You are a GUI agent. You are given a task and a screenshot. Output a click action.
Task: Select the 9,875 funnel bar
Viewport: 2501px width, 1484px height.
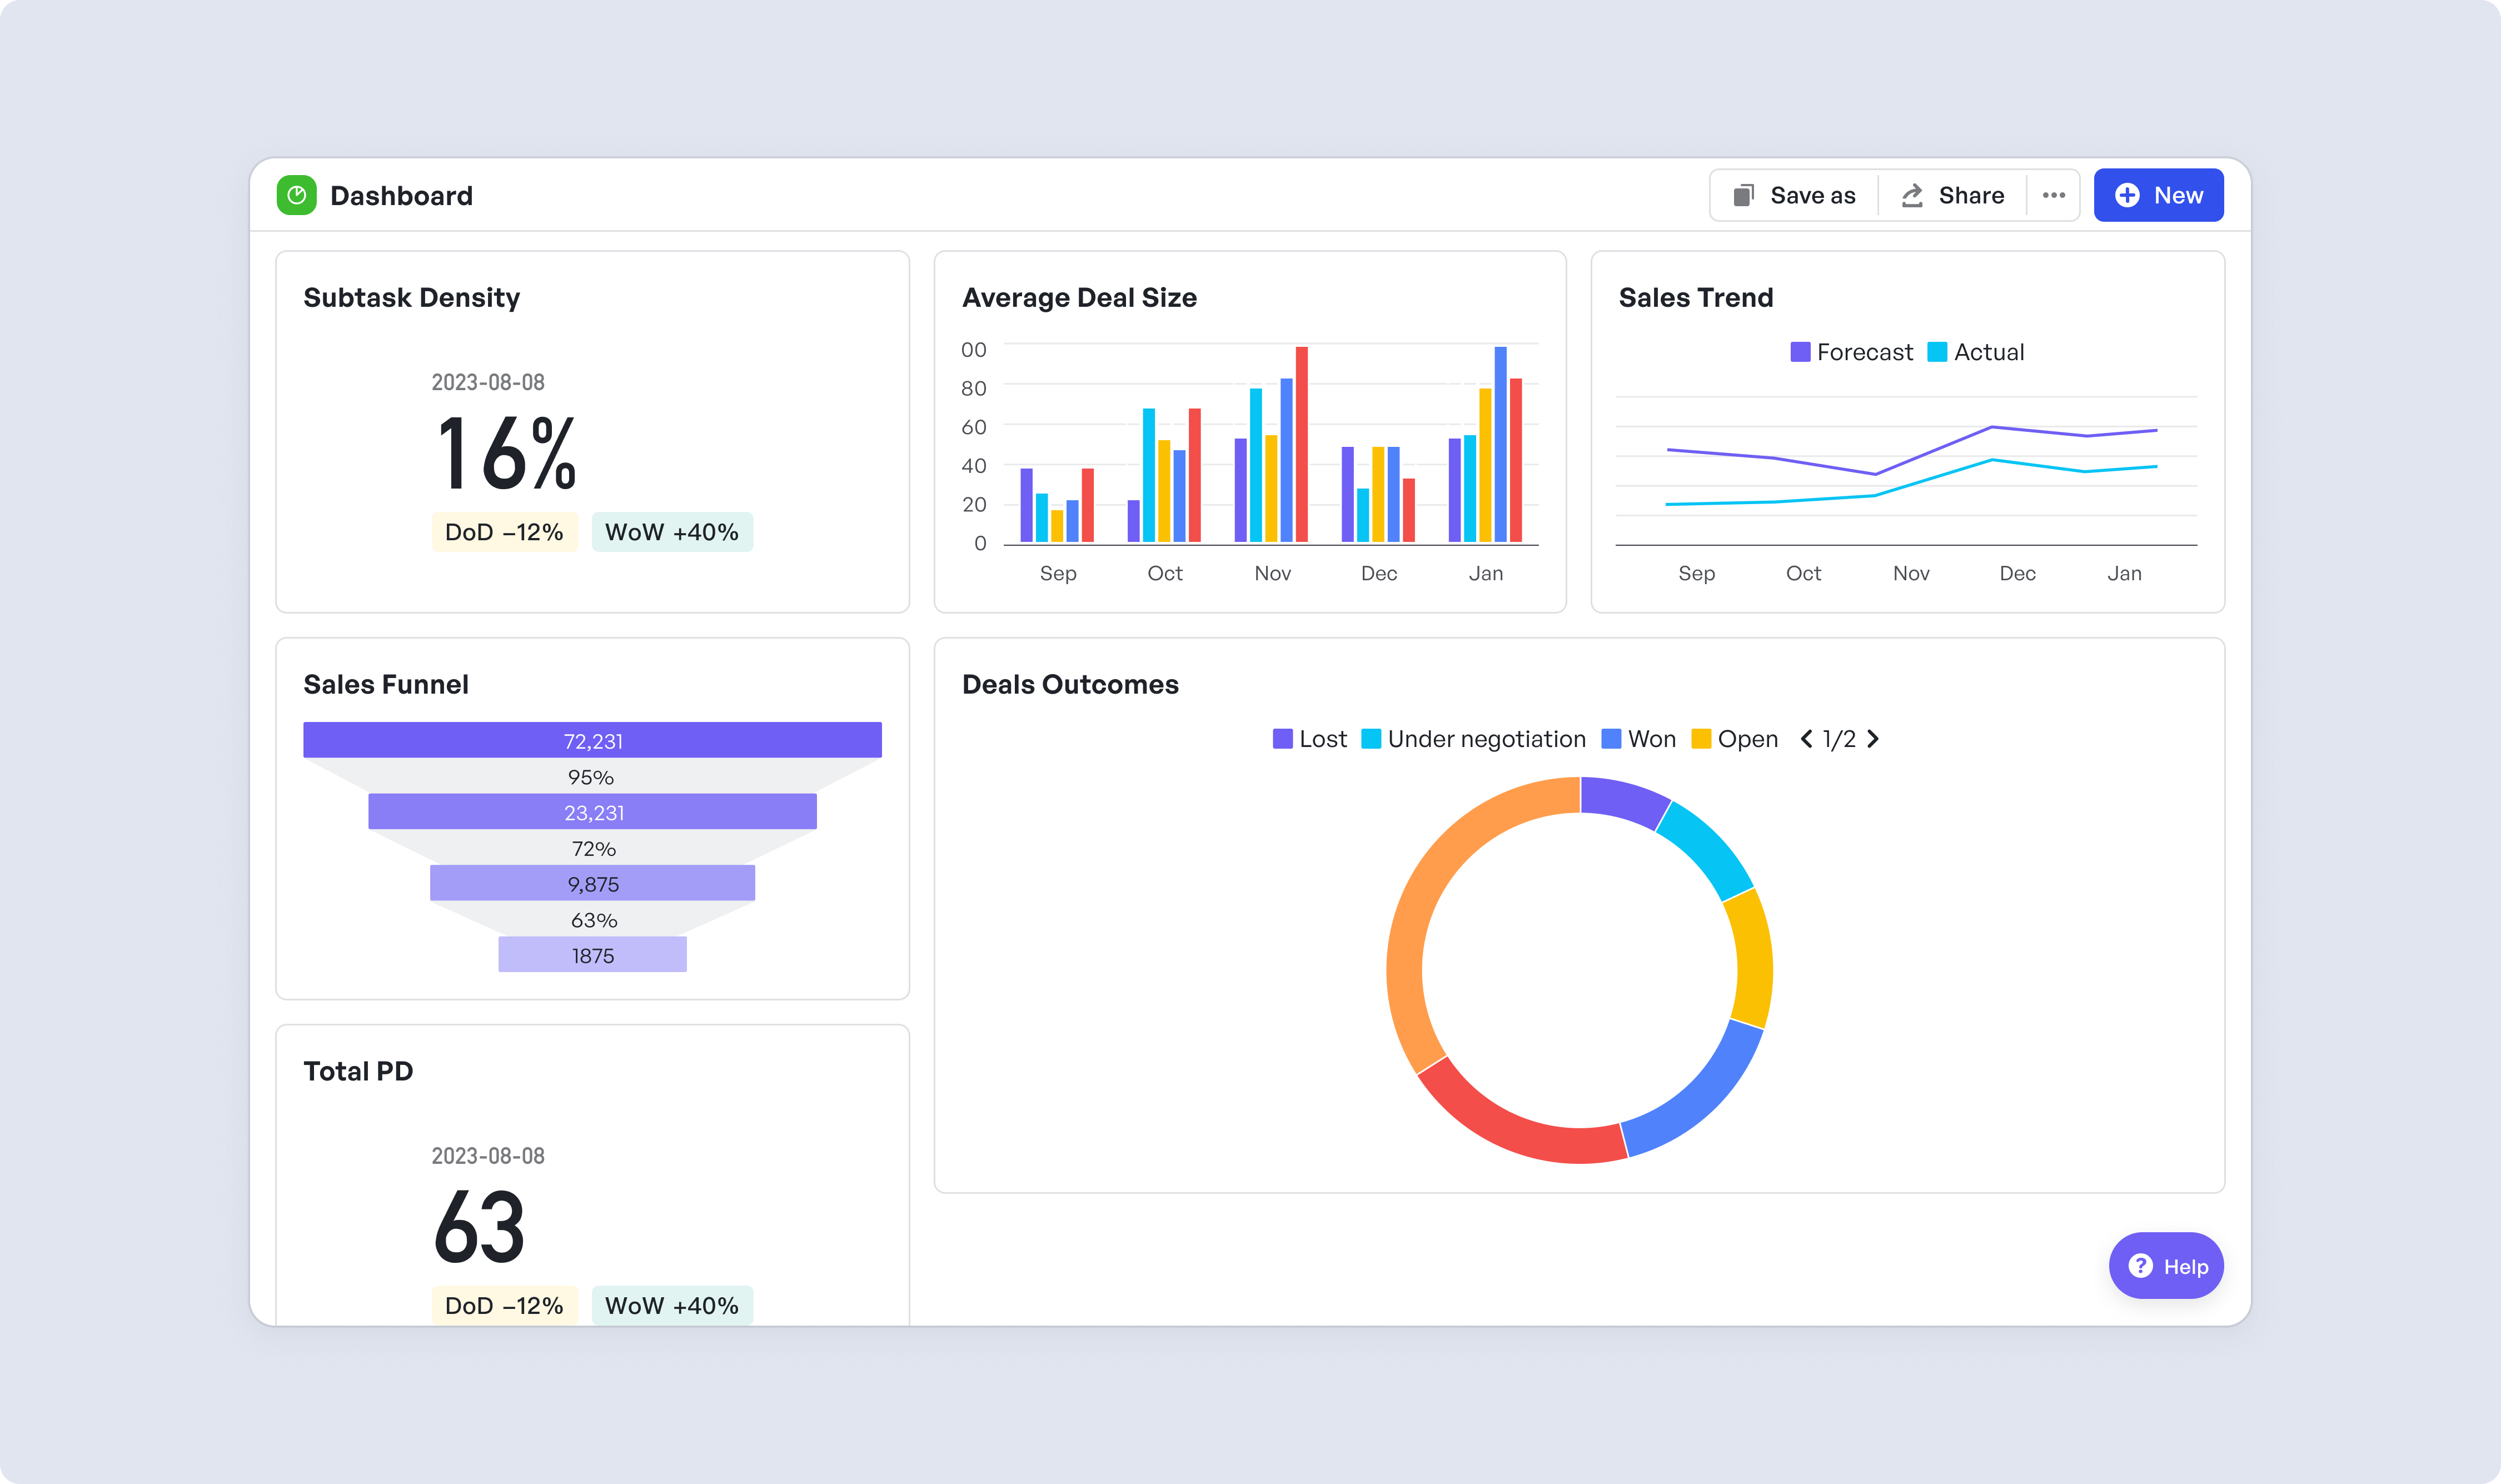coord(592,883)
